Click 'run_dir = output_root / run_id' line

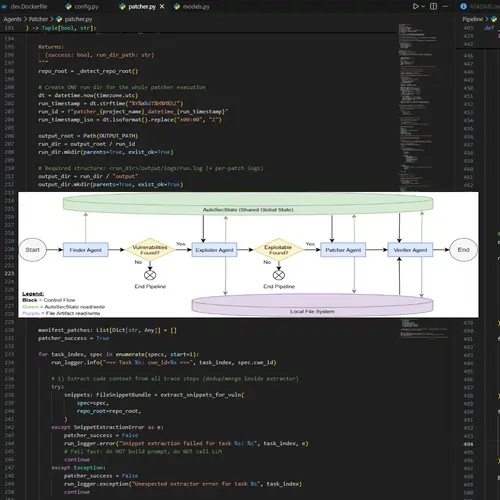click(87, 144)
